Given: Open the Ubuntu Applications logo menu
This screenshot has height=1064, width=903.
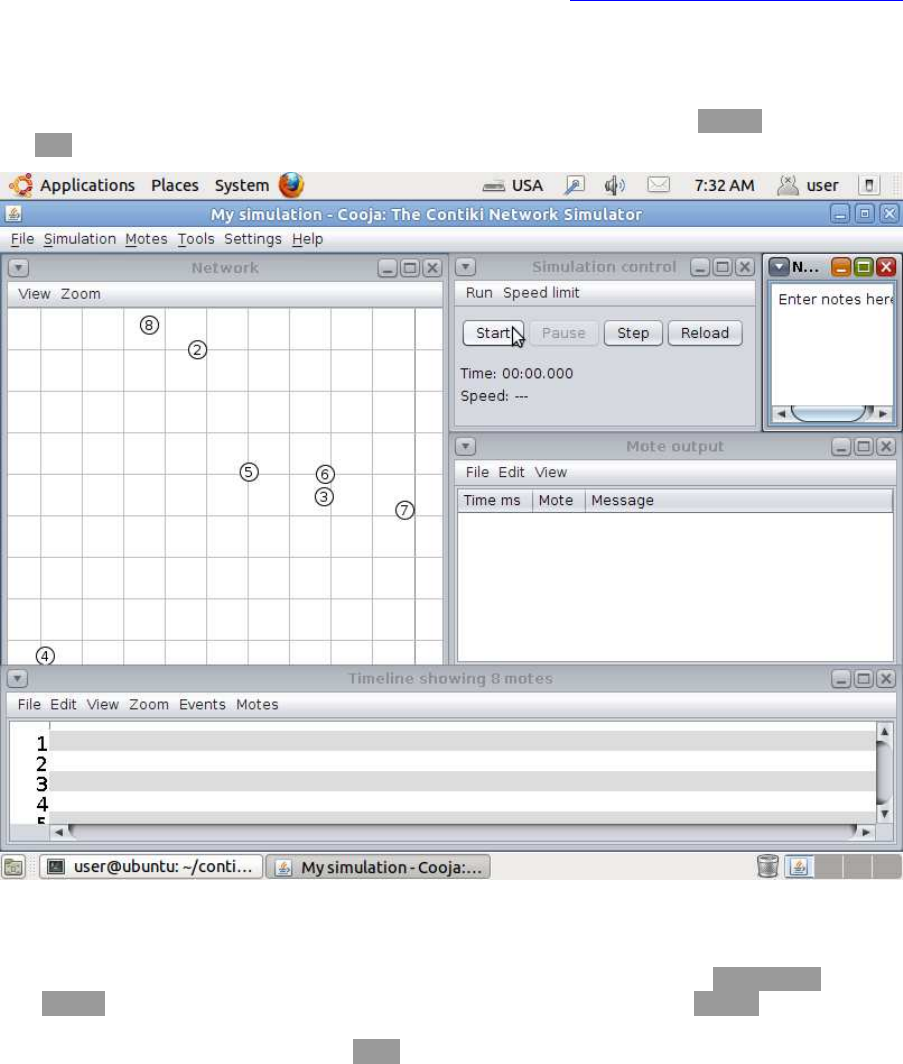Looking at the screenshot, I should coord(20,185).
